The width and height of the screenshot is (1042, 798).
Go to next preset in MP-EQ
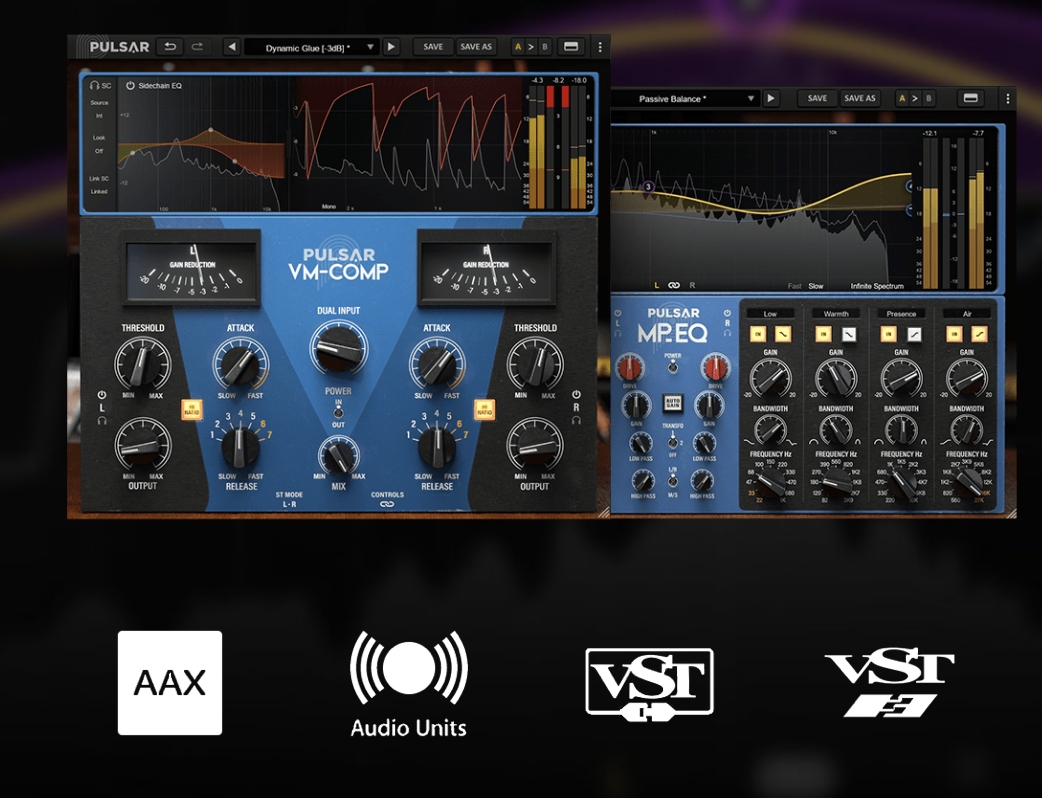coord(771,98)
